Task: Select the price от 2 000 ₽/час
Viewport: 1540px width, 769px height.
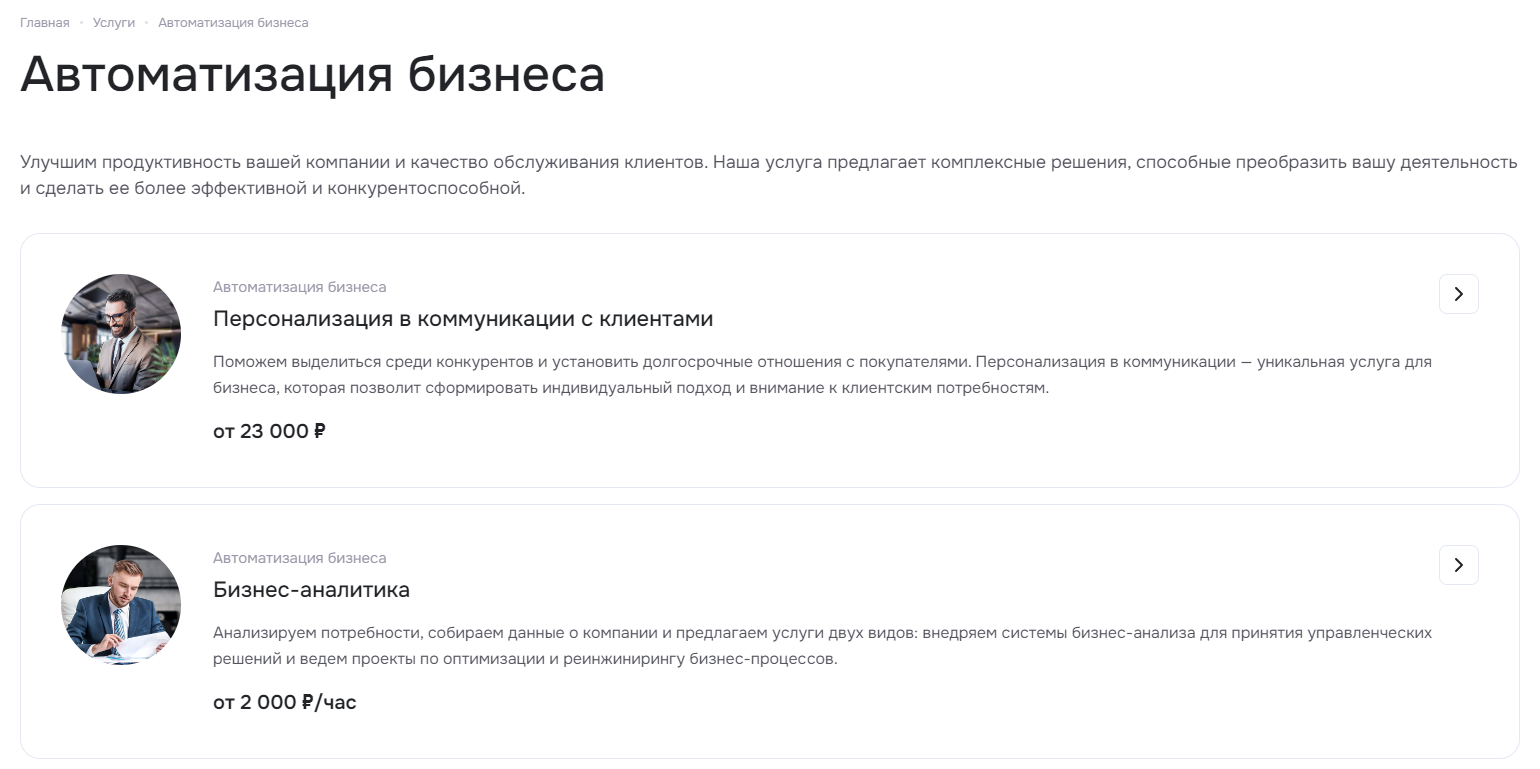Action: (x=285, y=703)
